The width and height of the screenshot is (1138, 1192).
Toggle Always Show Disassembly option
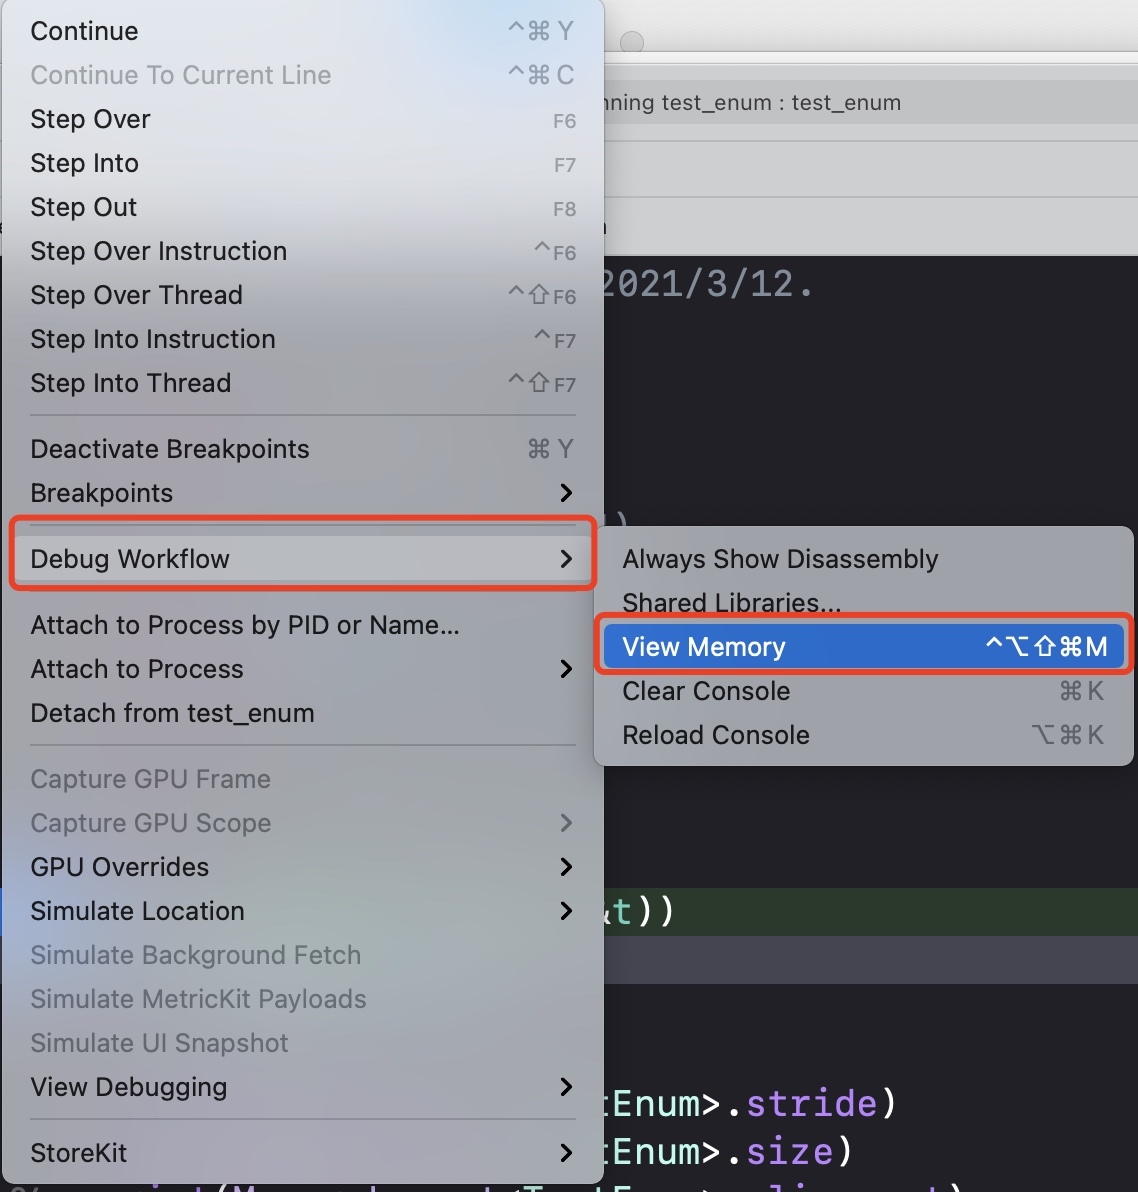coord(864,559)
